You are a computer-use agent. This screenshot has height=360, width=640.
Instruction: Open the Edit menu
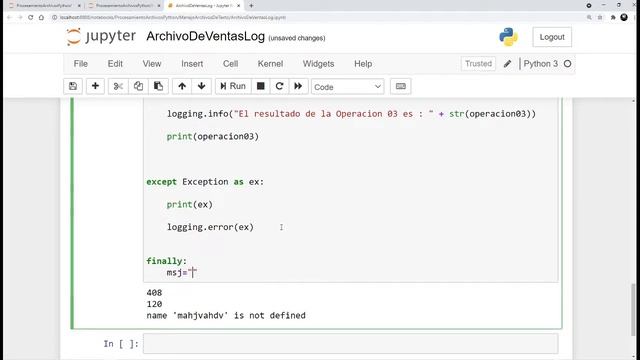coord(115,64)
